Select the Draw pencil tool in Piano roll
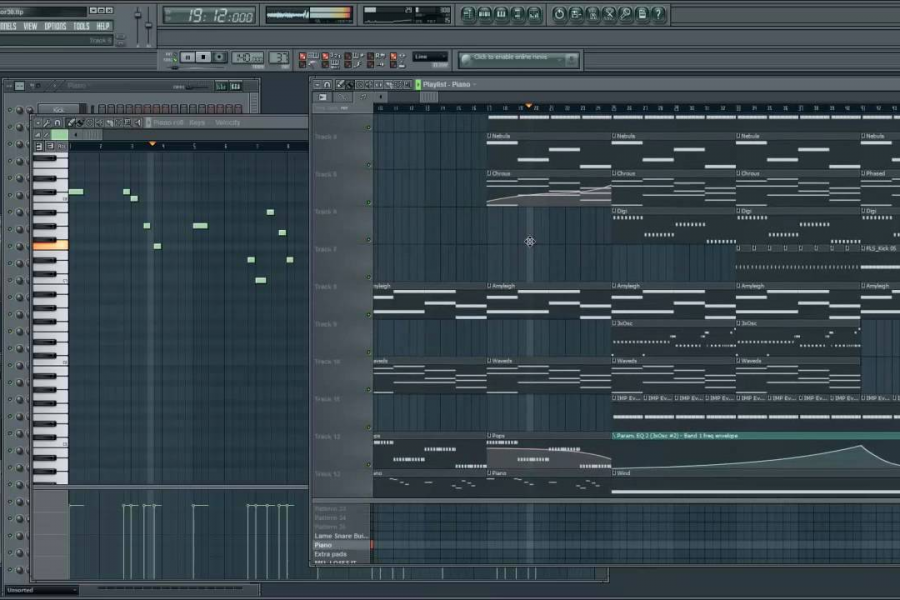 tap(71, 122)
